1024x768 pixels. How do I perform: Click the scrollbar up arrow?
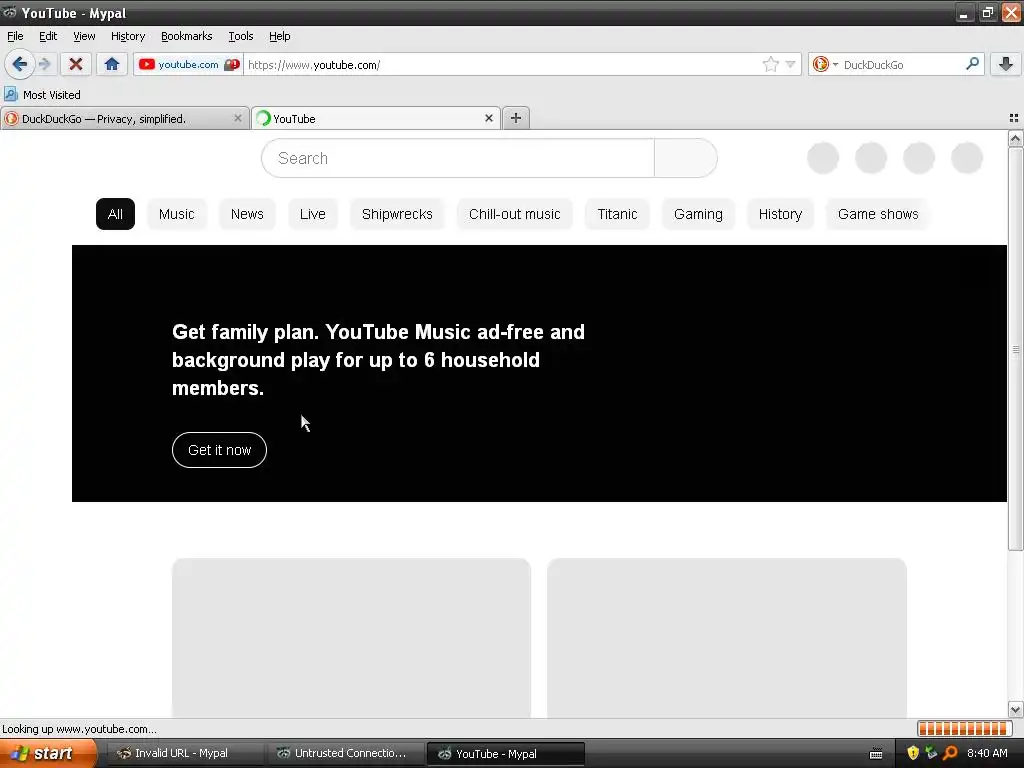coord(1015,138)
